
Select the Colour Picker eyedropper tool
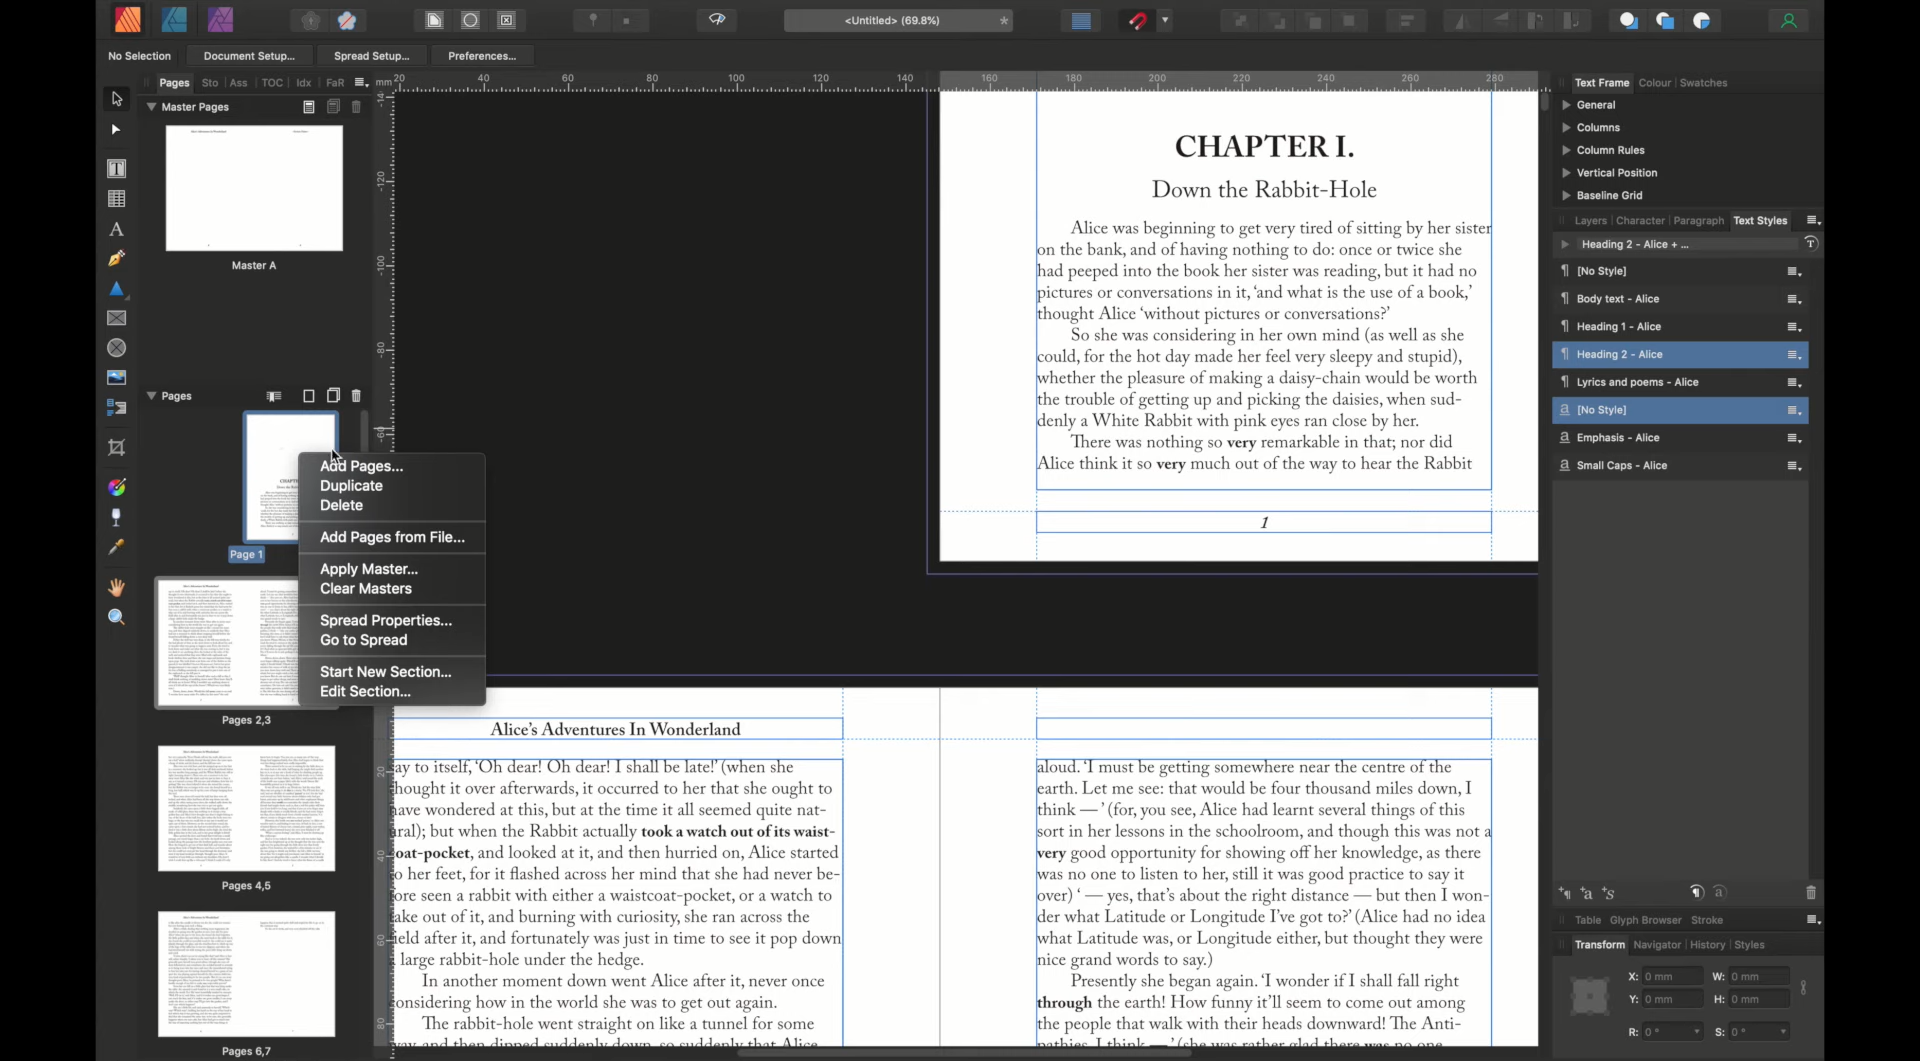click(x=117, y=547)
